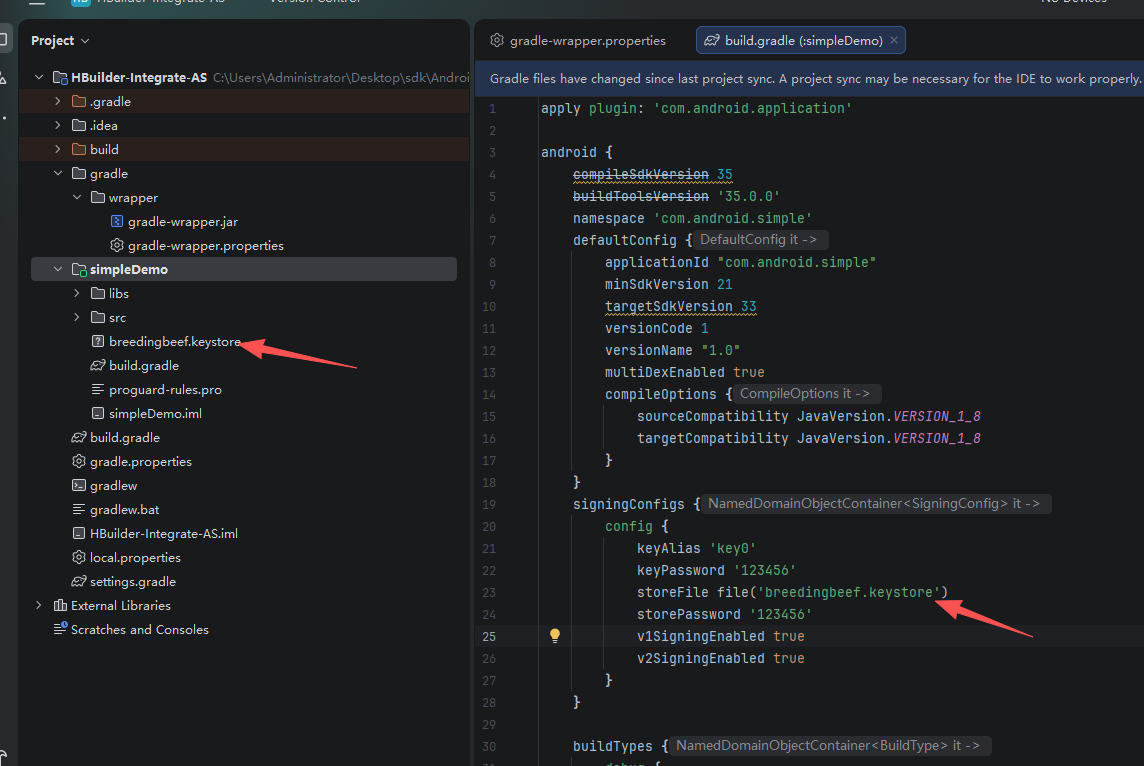Select settings.gradle file

click(x=133, y=581)
